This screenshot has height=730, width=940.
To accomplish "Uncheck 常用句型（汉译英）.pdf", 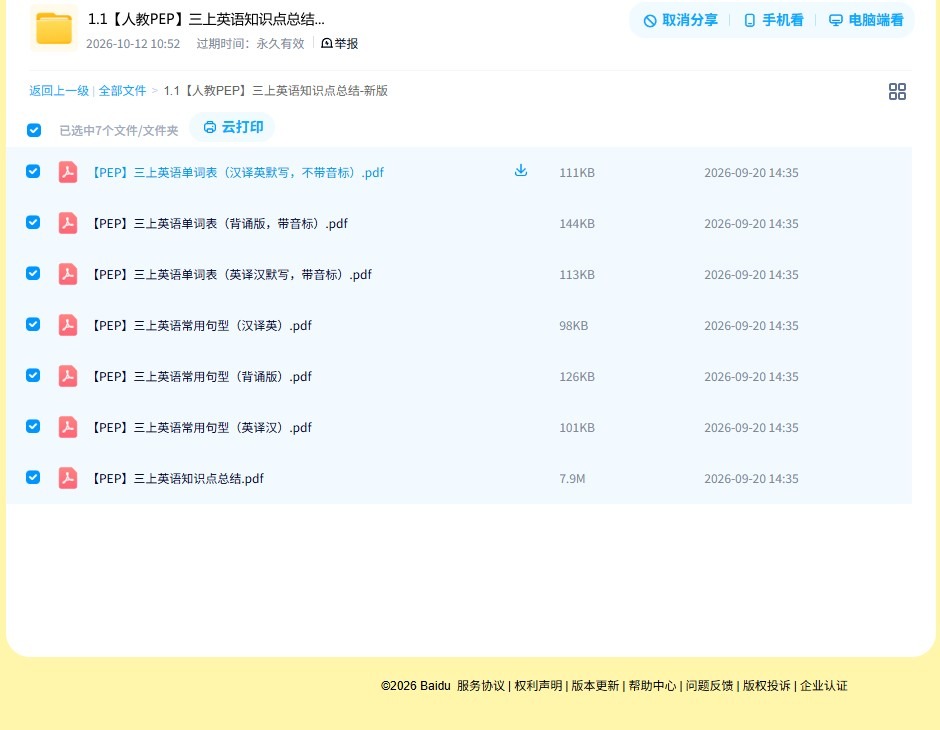I will tap(33, 324).
